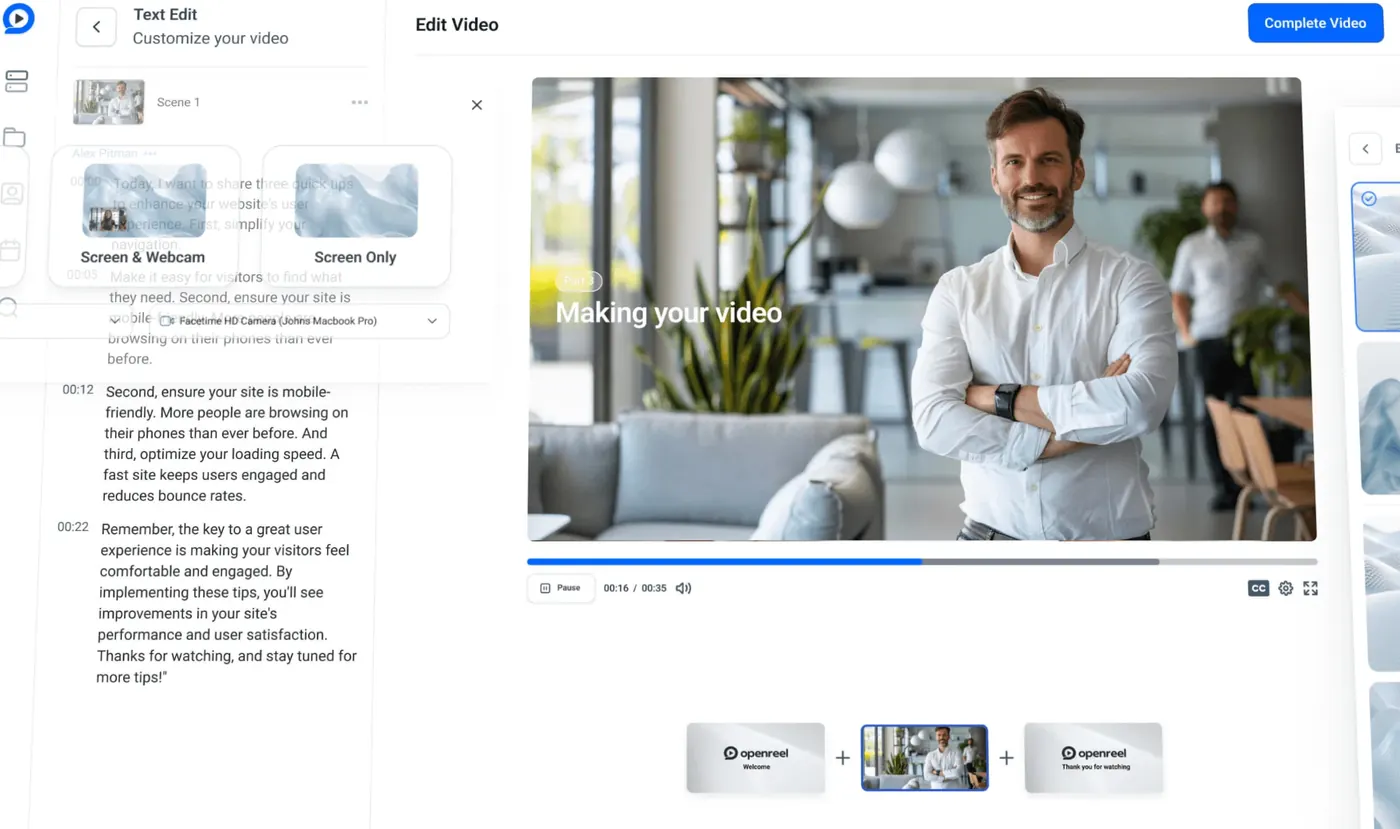Select Screen & Webcam recording option
Screen dimensions: 1400x829
[143, 216]
